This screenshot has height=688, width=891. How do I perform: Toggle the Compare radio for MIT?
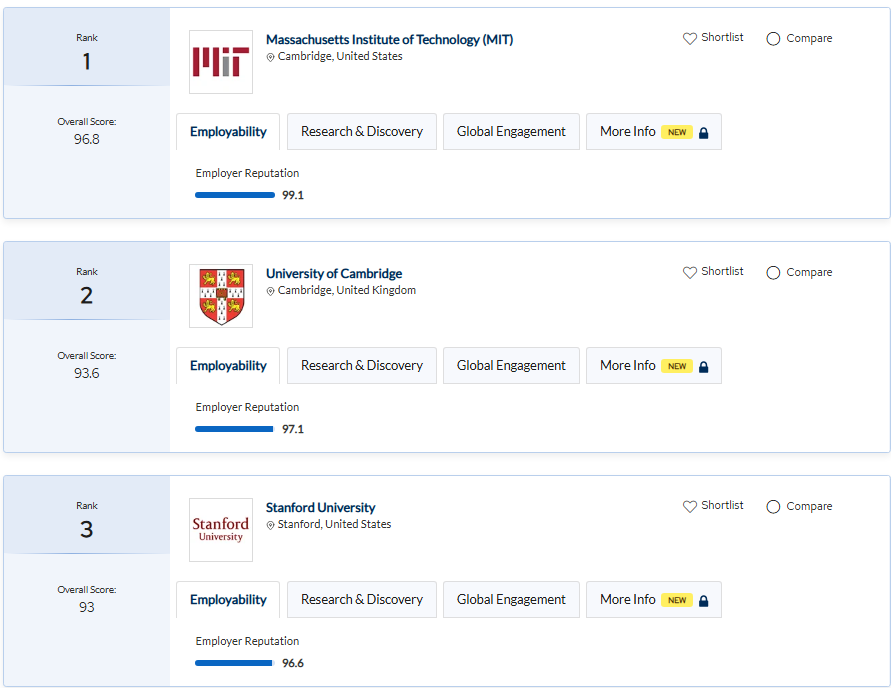pos(773,39)
